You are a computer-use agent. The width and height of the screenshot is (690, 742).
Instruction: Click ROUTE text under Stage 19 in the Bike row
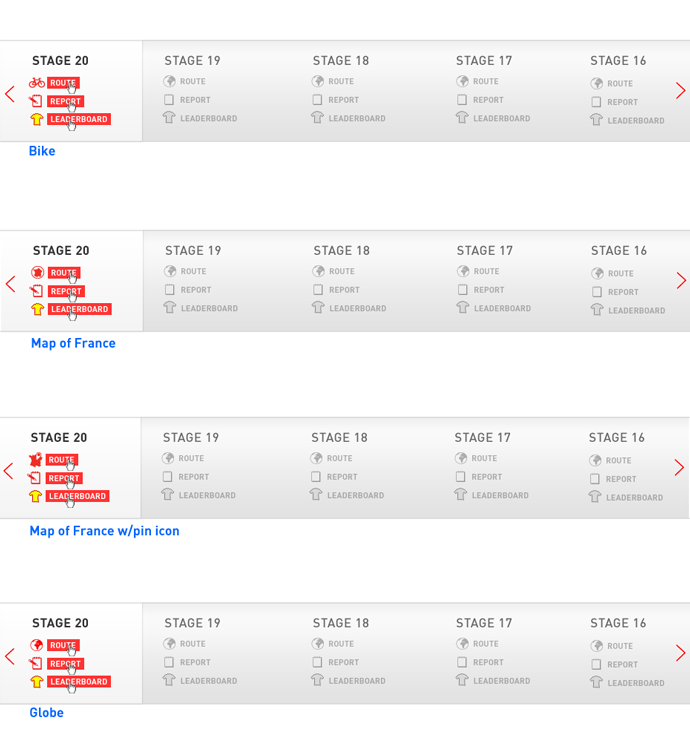(x=193, y=81)
